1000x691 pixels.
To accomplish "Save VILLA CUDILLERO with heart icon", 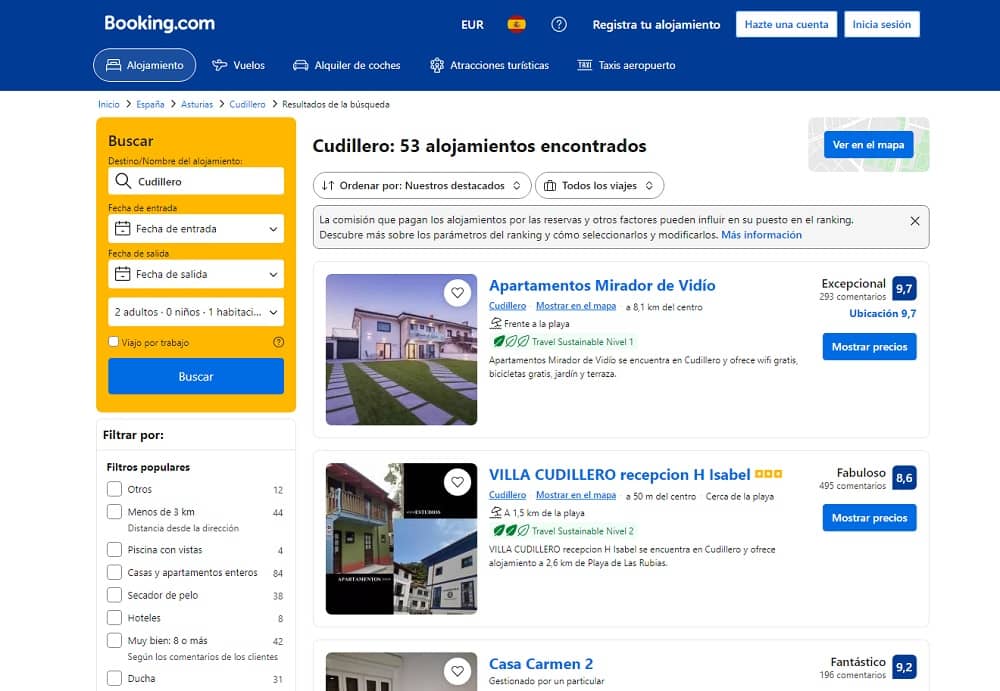I will (457, 482).
